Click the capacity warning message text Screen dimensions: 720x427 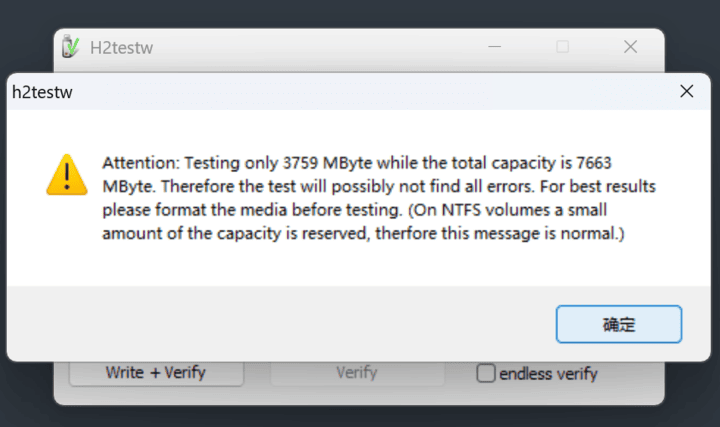[379, 198]
